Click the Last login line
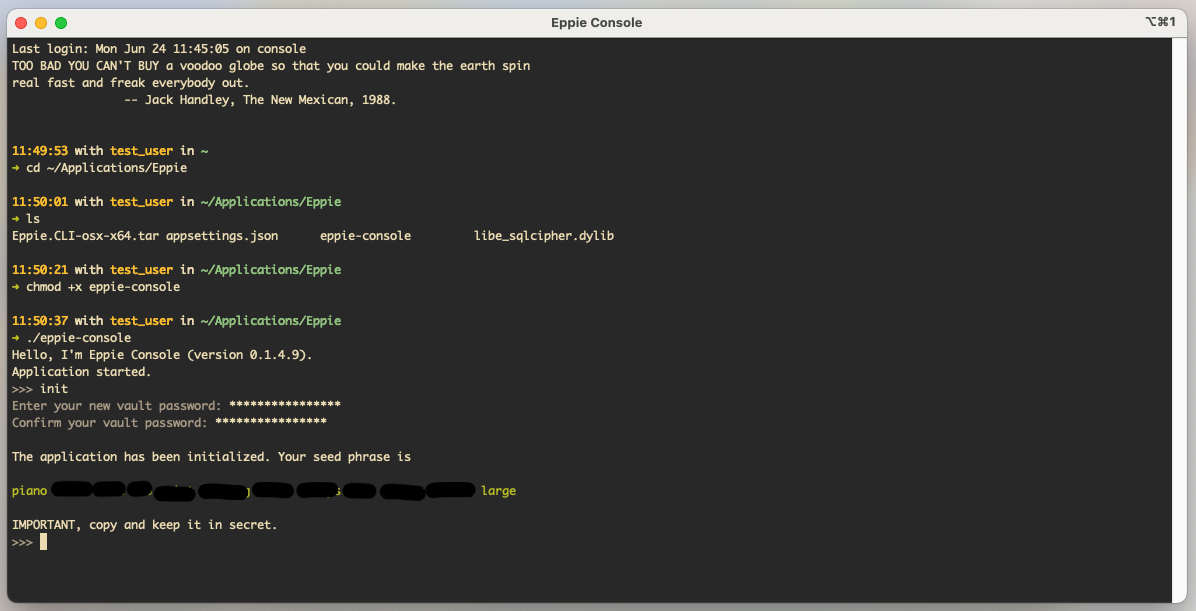The width and height of the screenshot is (1196, 611). pyautogui.click(x=159, y=49)
